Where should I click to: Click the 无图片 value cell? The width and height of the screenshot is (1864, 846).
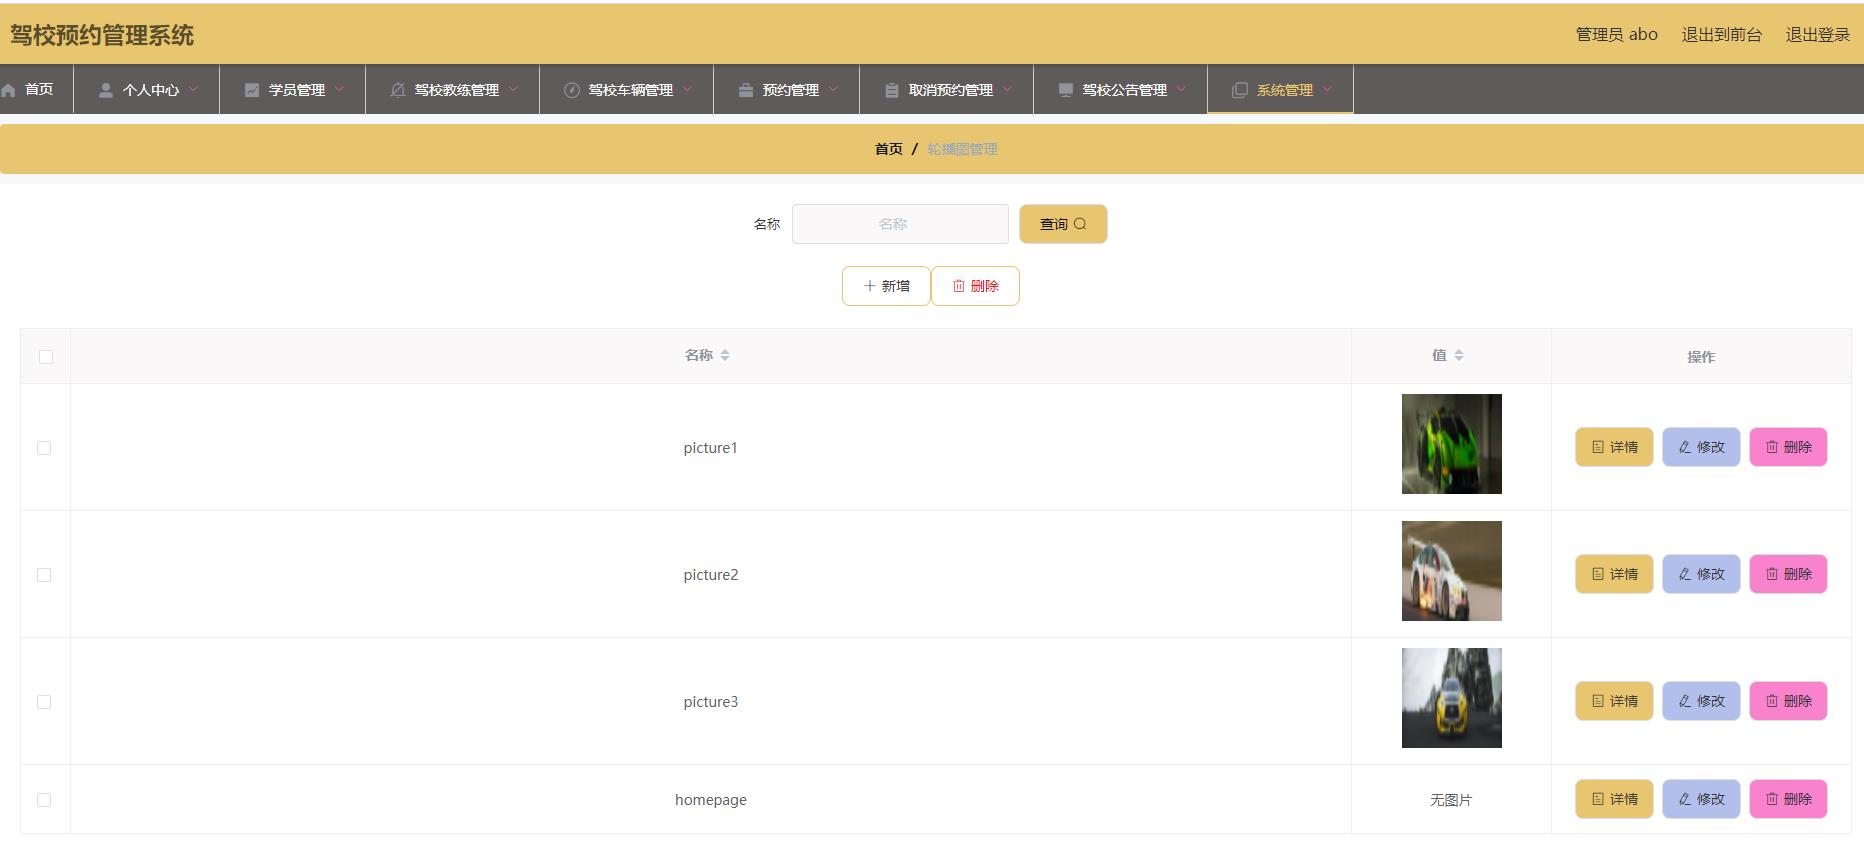[1451, 800]
